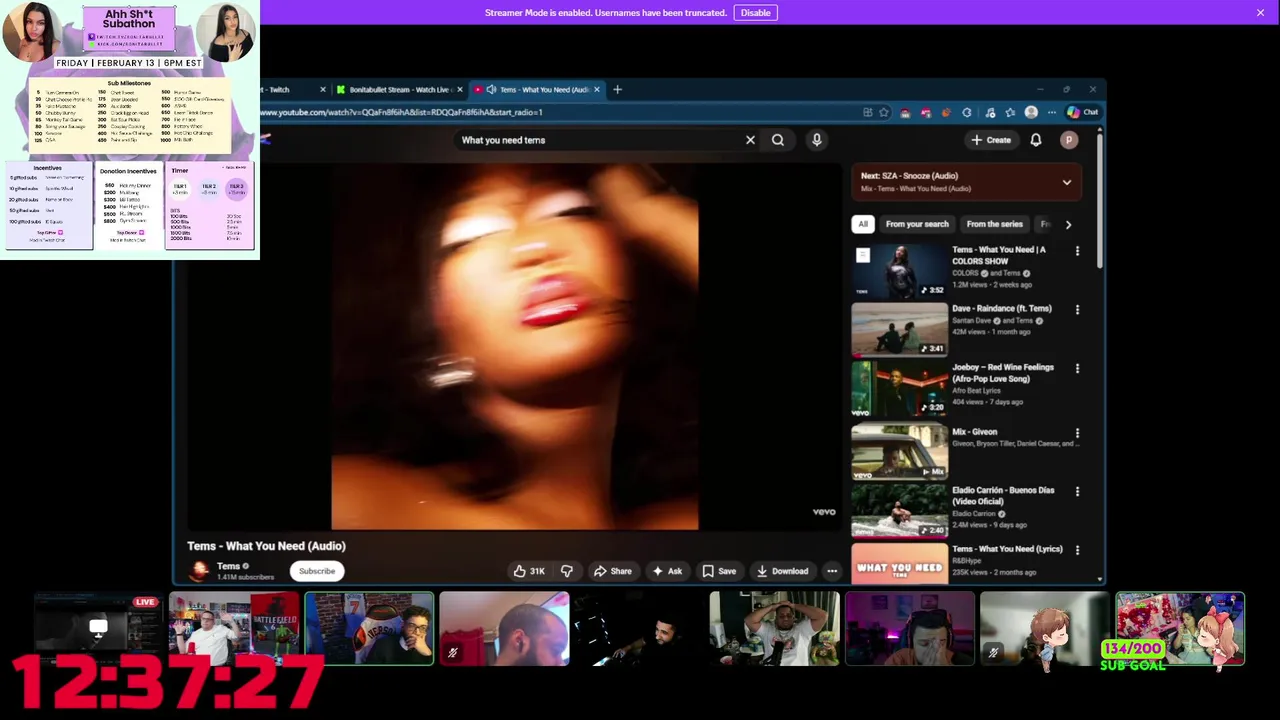Open What You Need (Lyrics) thumbnail

click(899, 564)
